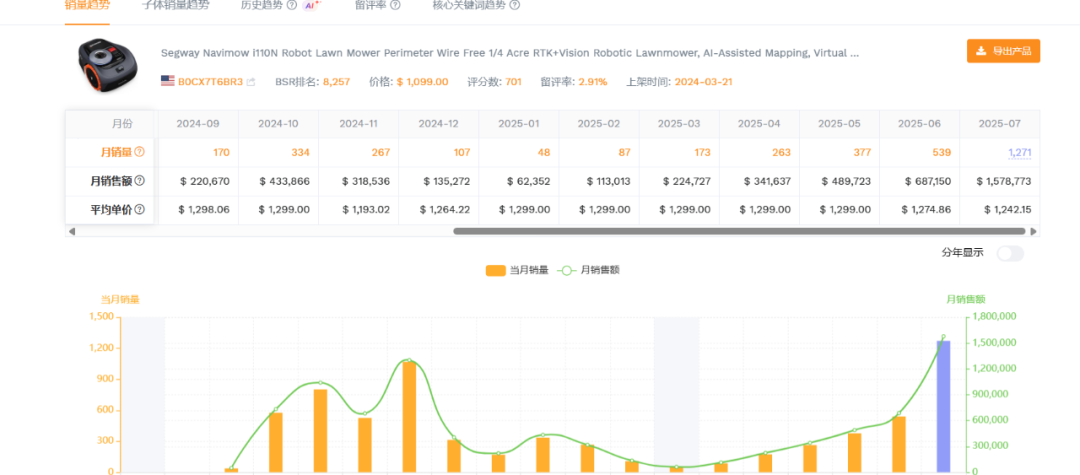Click the AI badge icon near 历史趋势
This screenshot has height=475, width=1080.
(310, 5)
